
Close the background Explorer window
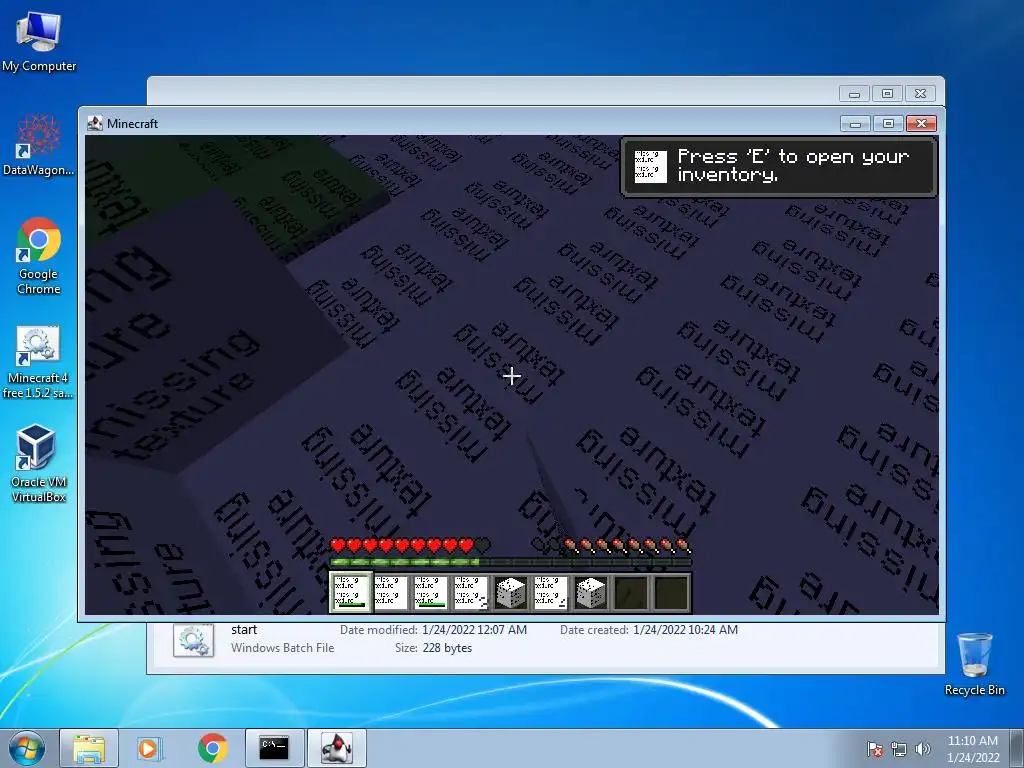point(921,94)
